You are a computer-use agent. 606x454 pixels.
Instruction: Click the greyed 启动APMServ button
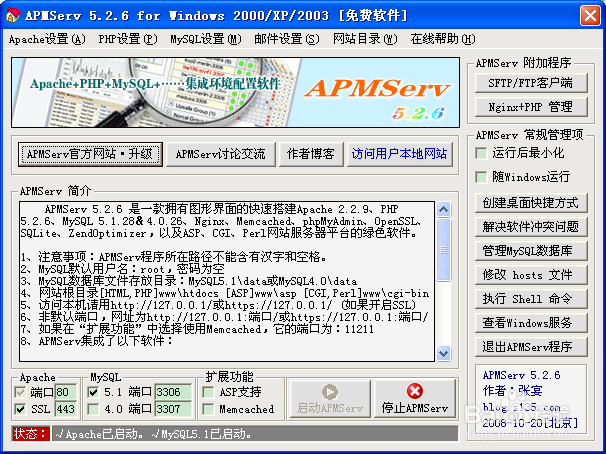[x=330, y=399]
